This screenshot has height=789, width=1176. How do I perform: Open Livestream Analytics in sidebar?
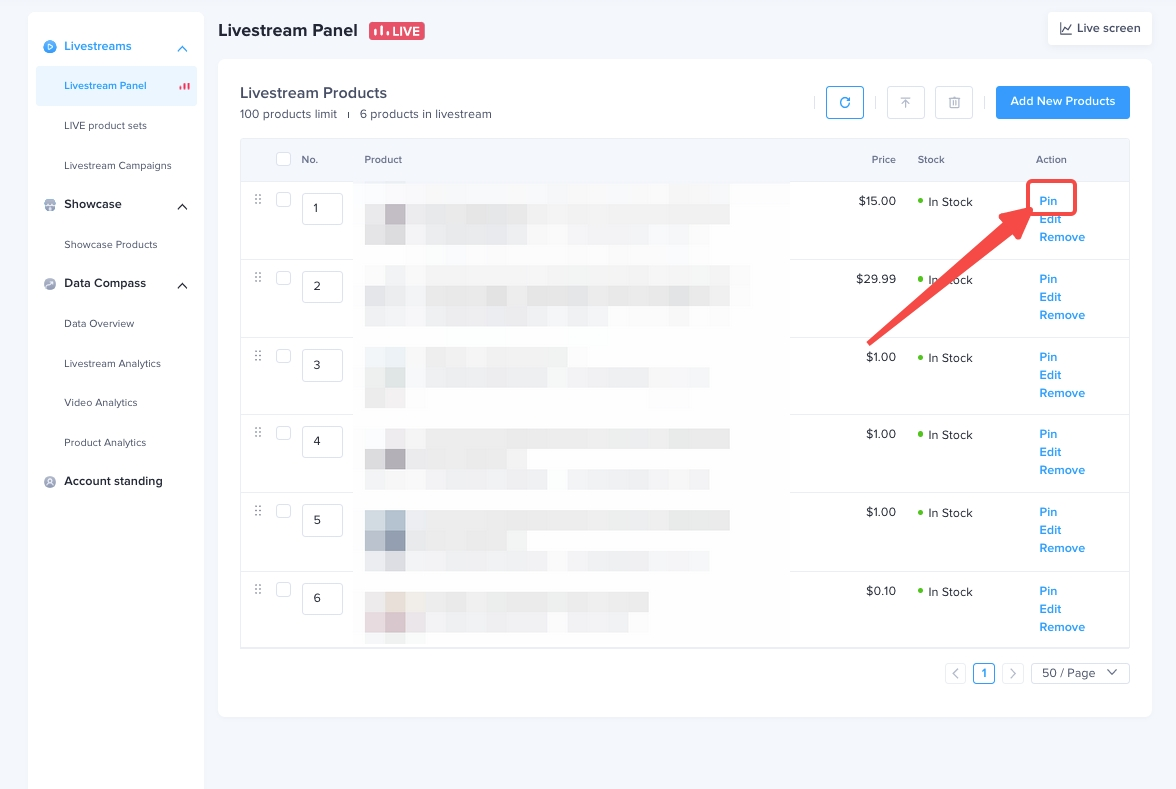[x=112, y=364]
